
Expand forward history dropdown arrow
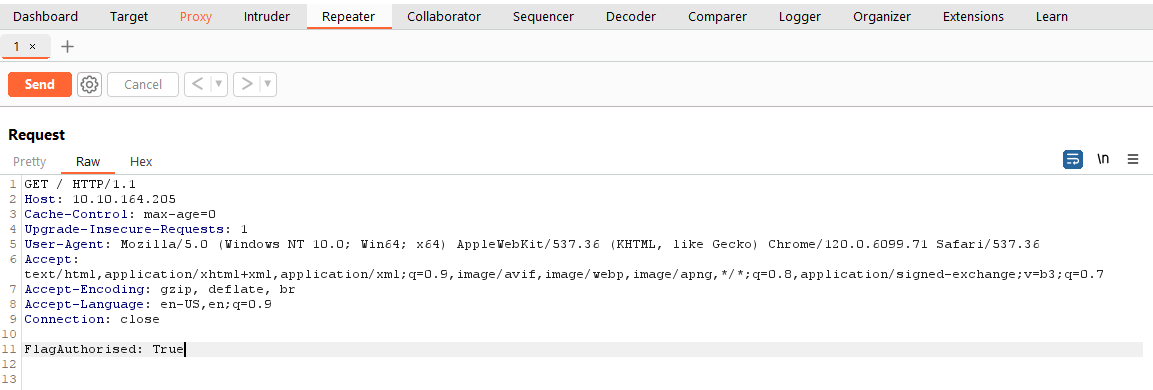[268, 85]
